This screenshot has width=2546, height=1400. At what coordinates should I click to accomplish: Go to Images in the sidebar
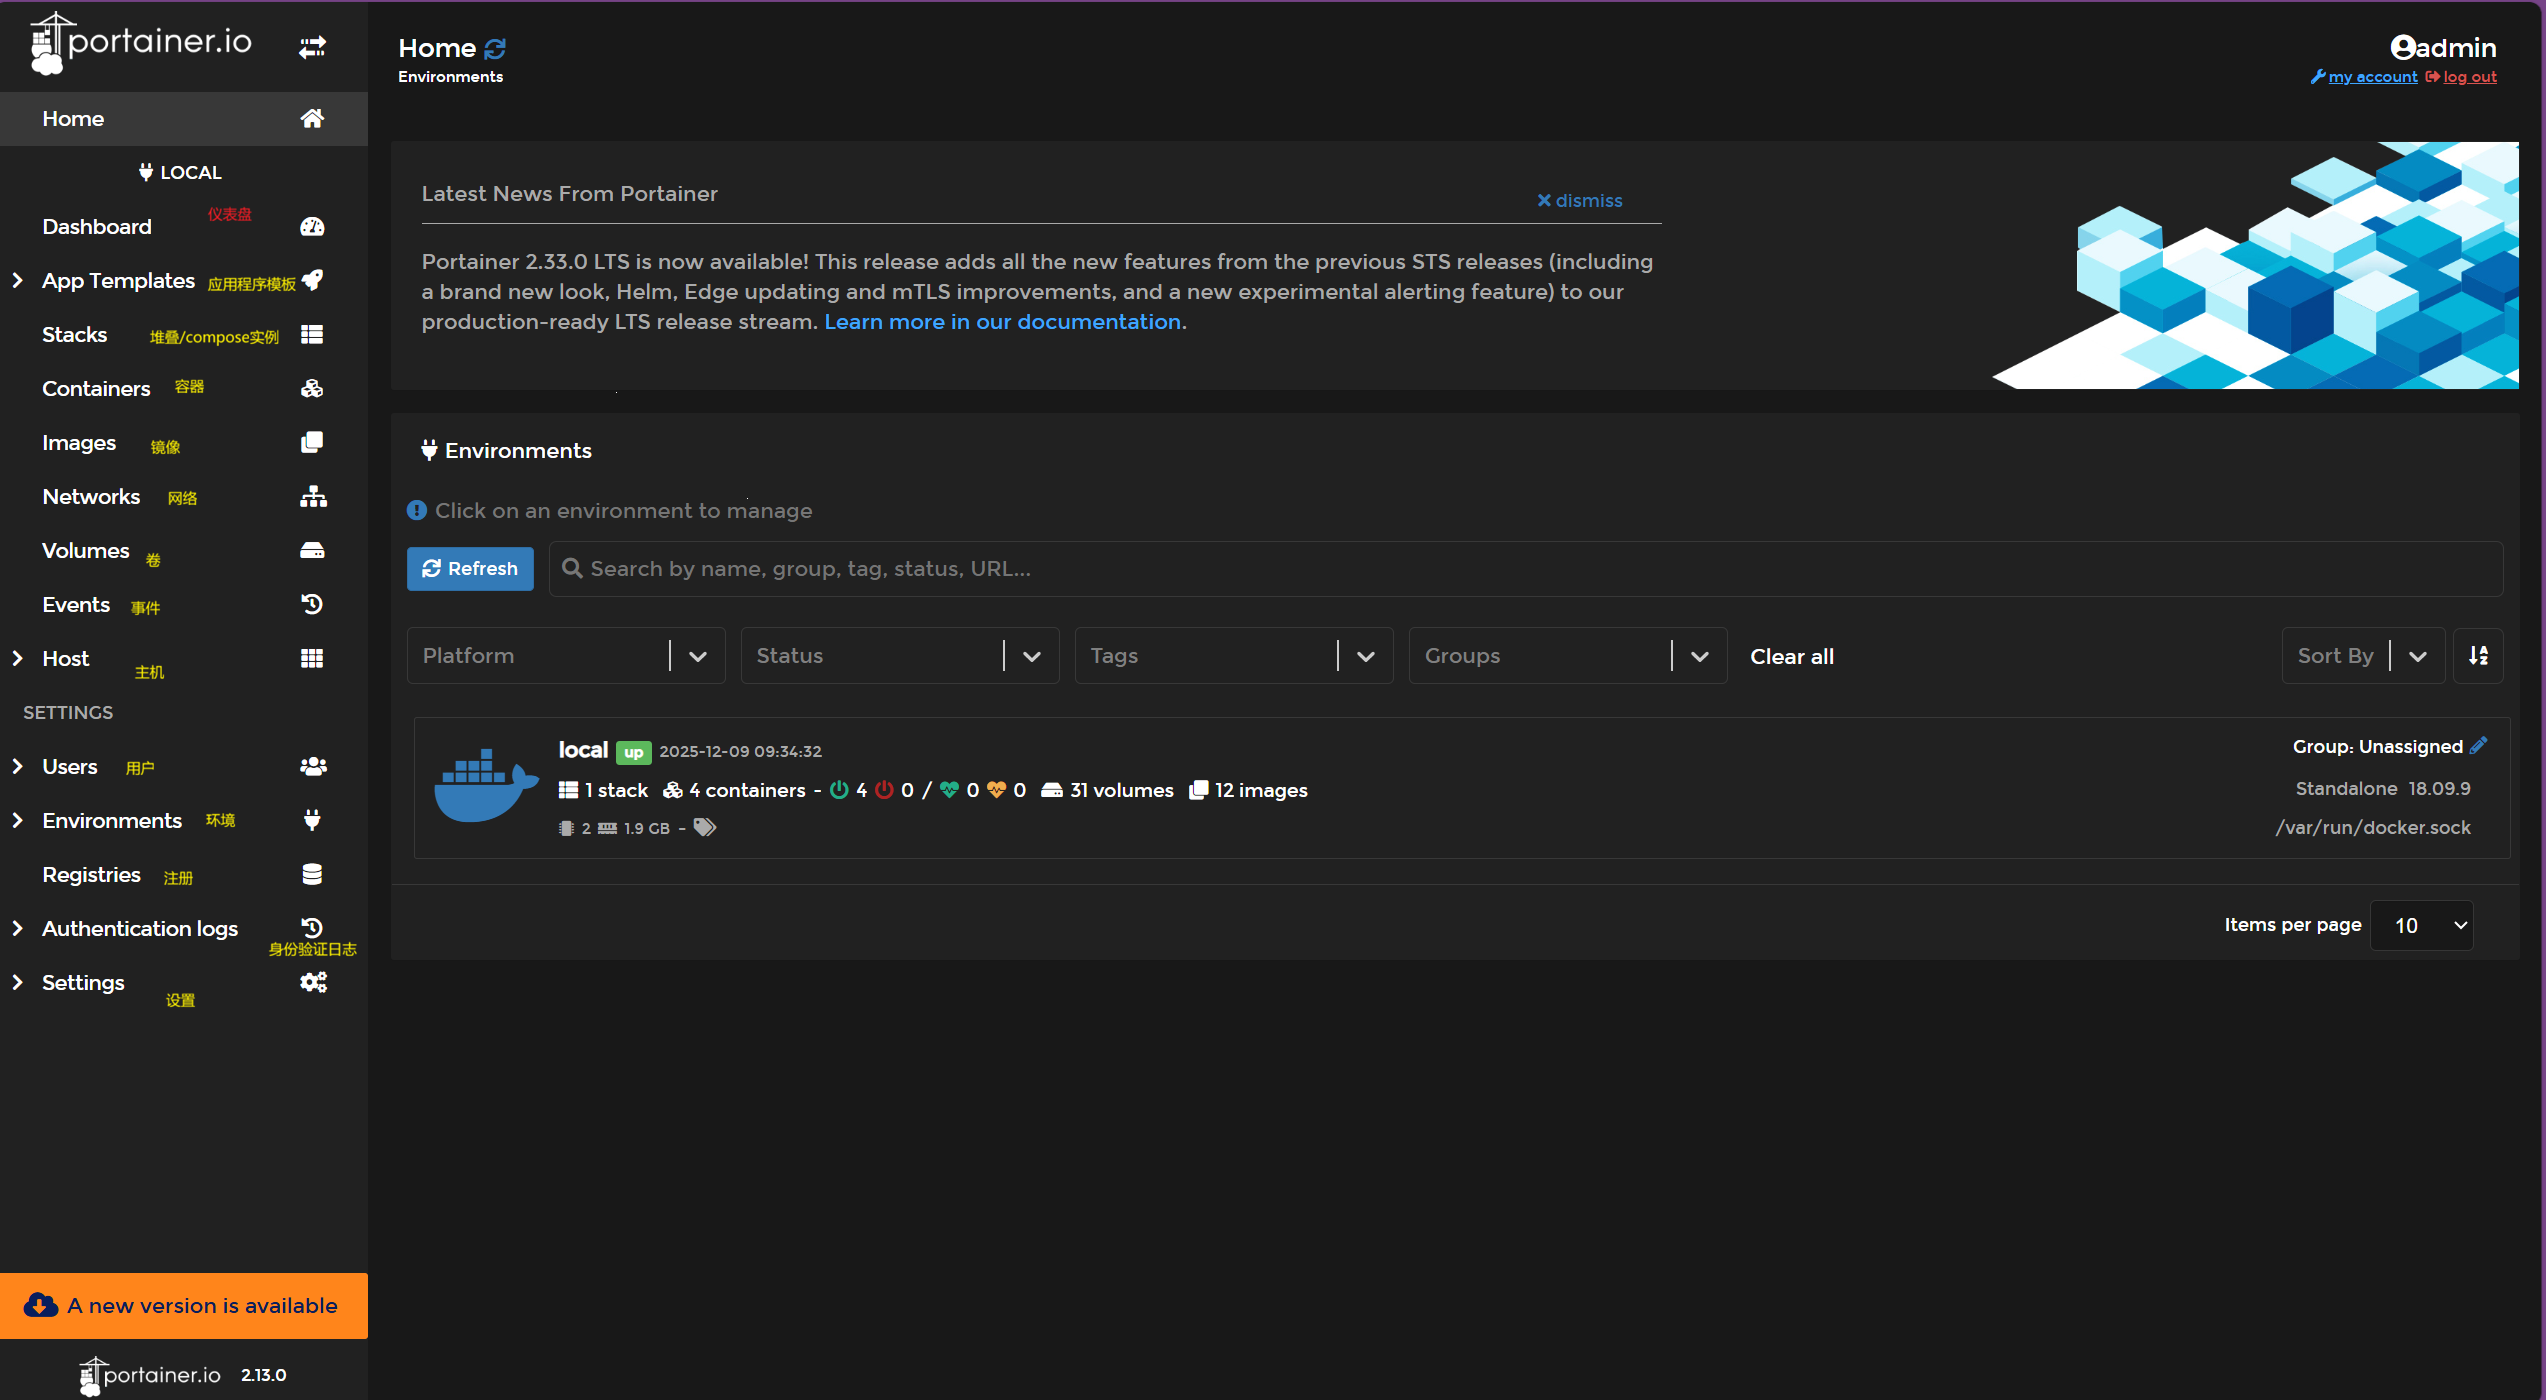79,443
